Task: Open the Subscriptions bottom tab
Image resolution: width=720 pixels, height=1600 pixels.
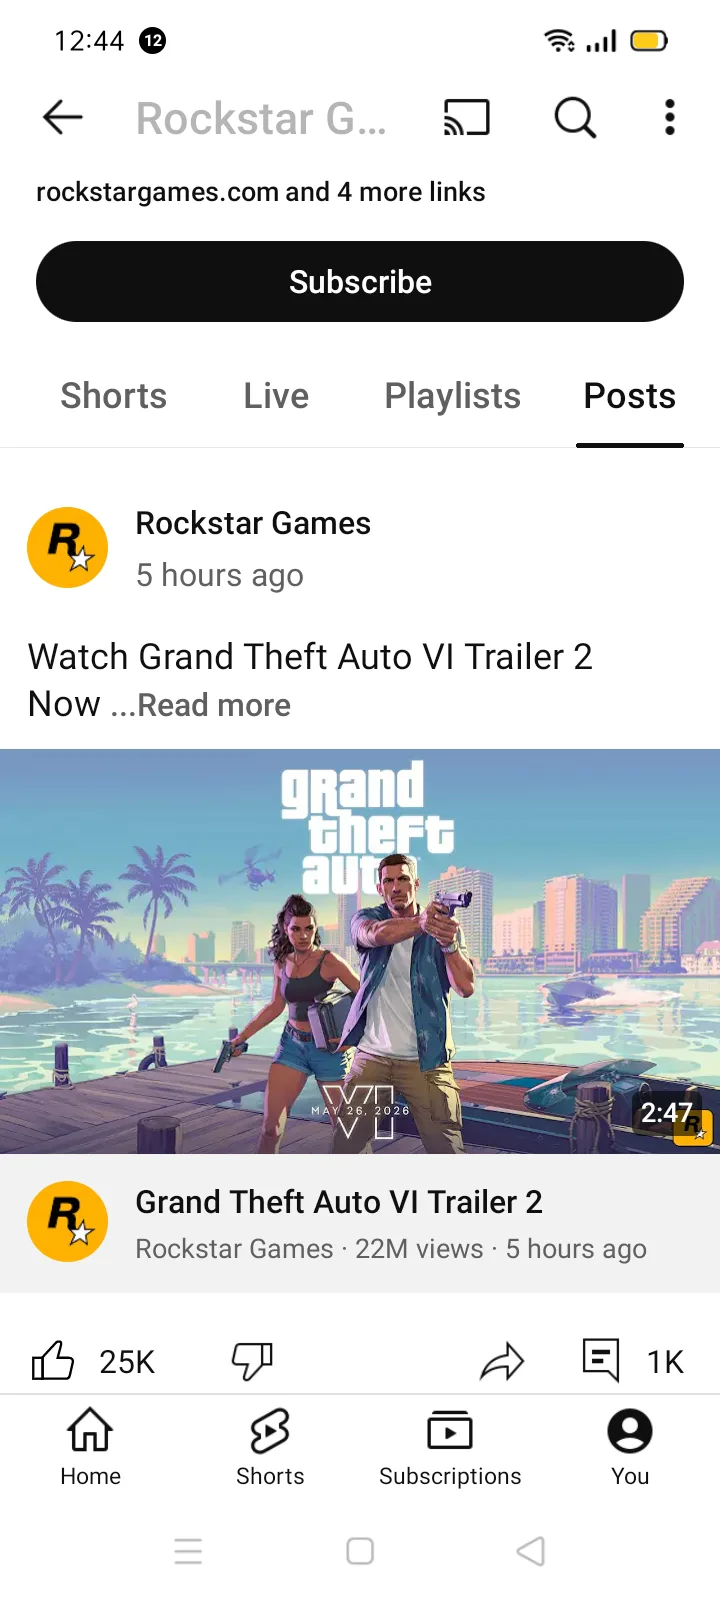Action: [x=450, y=1447]
